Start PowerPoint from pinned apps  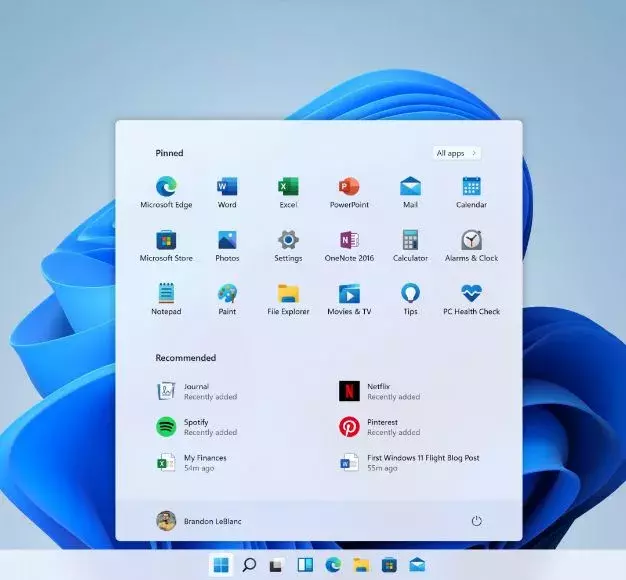tap(349, 192)
